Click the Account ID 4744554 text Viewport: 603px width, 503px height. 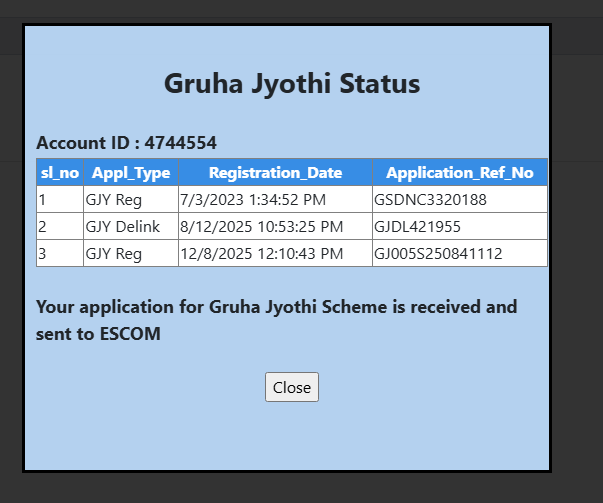click(x=126, y=143)
